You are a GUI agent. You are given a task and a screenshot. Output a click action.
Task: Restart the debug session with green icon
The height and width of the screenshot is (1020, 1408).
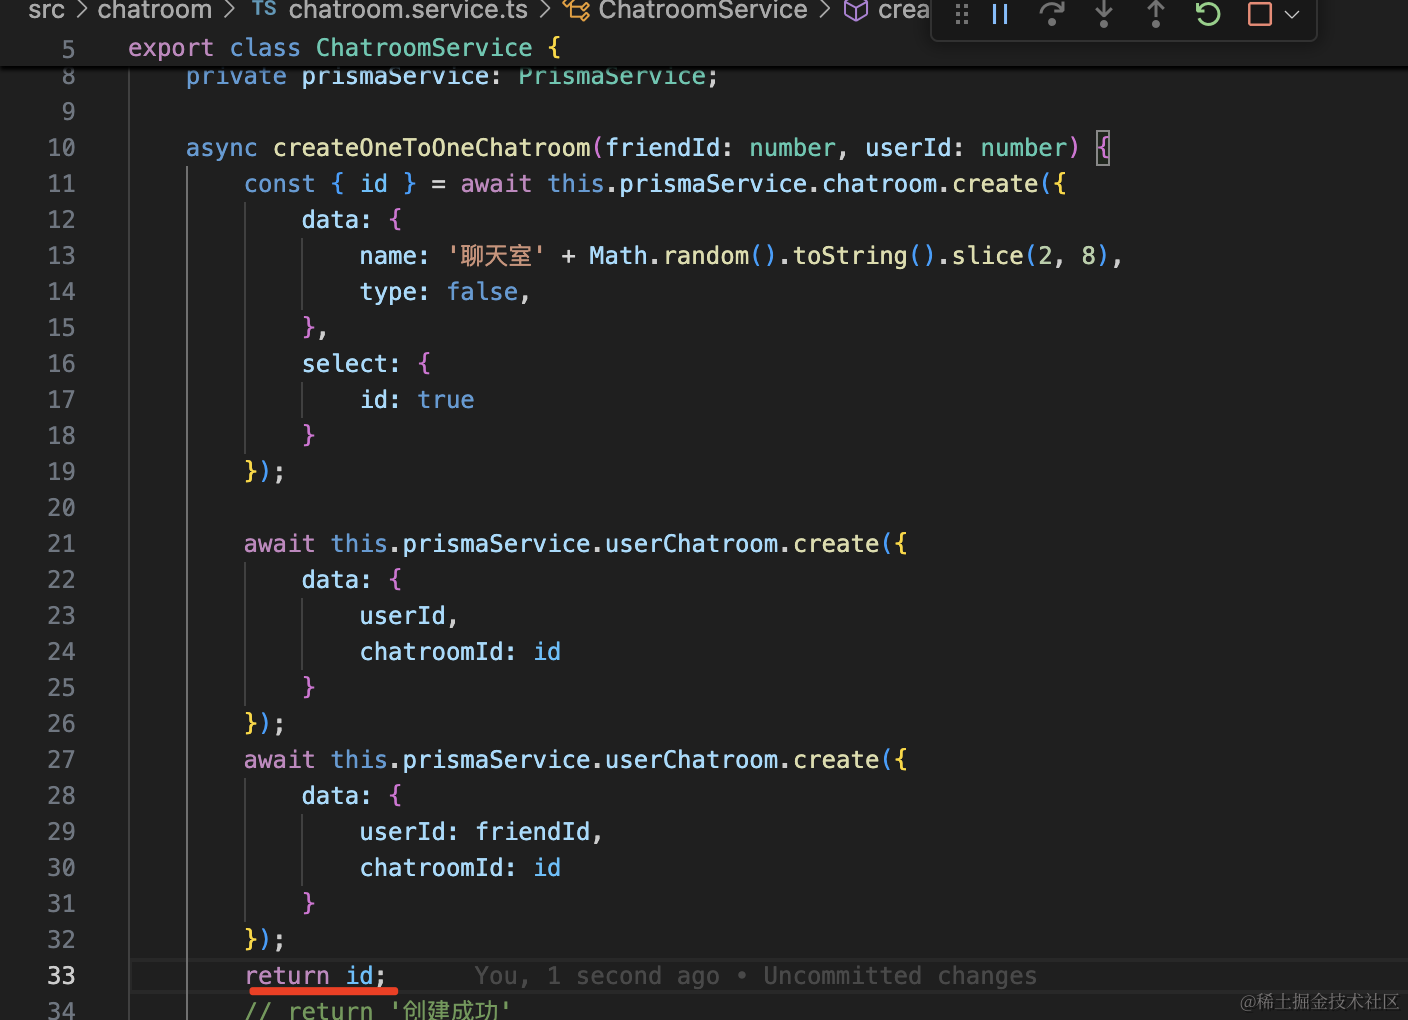tap(1208, 14)
